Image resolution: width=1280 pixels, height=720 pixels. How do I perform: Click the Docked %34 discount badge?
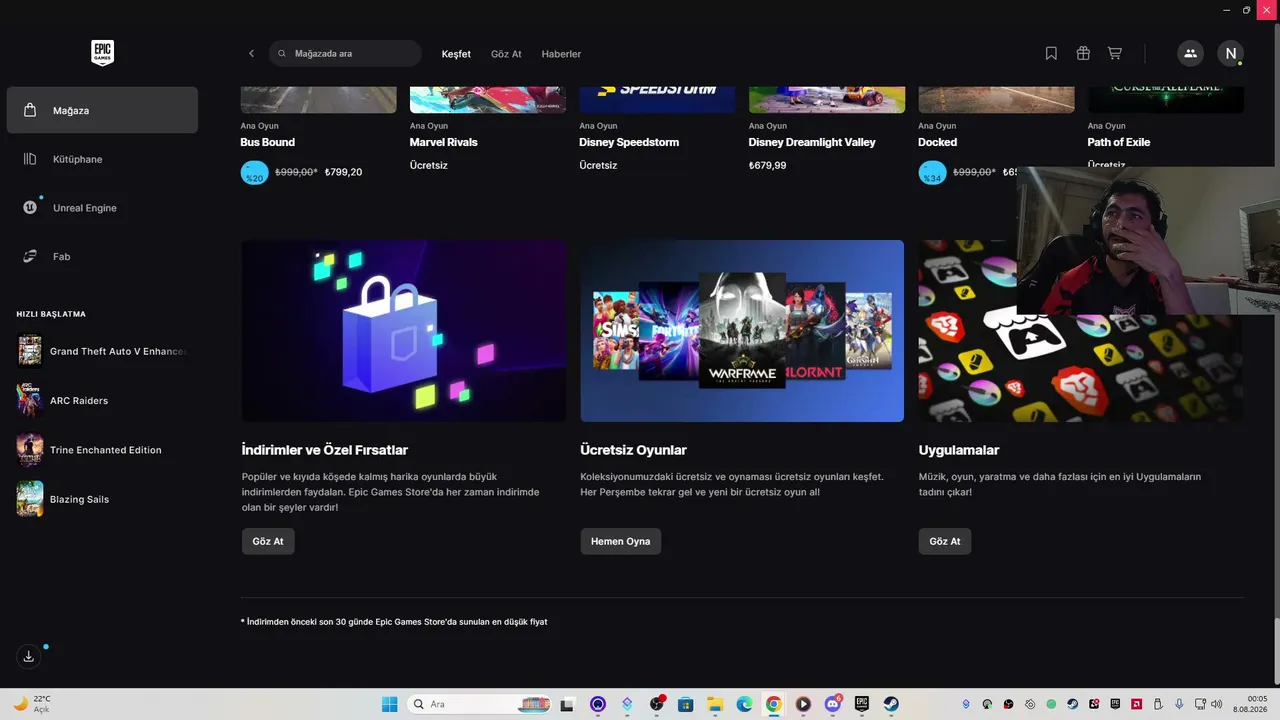coord(932,173)
